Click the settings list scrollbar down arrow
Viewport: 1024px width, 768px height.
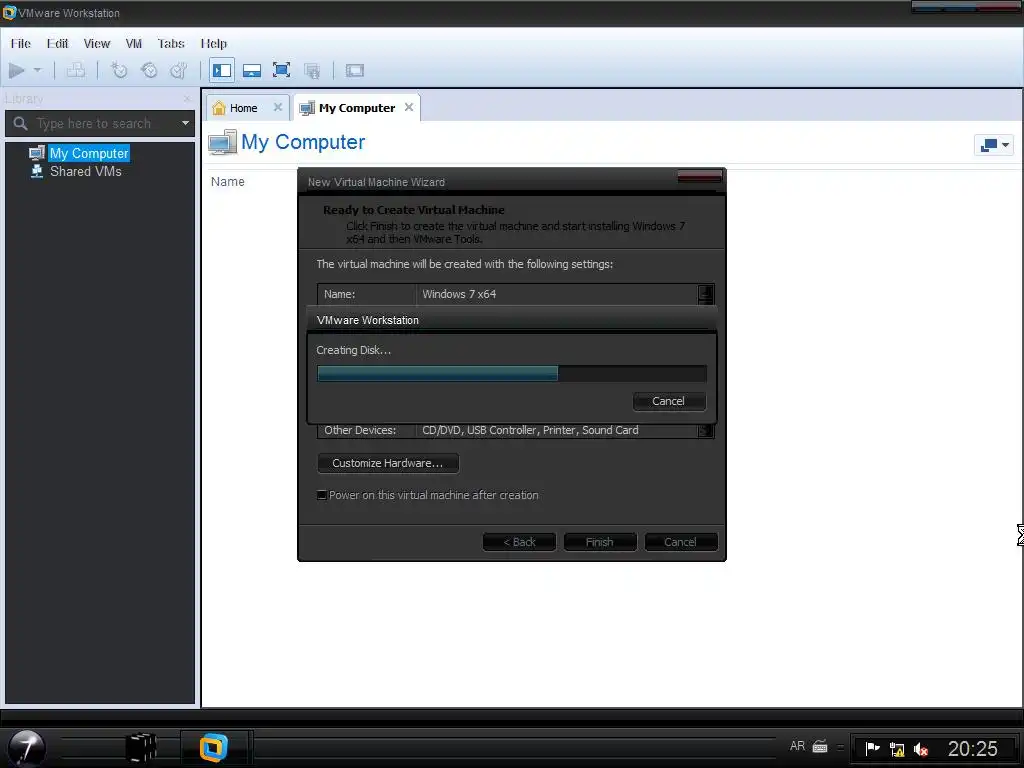(705, 430)
